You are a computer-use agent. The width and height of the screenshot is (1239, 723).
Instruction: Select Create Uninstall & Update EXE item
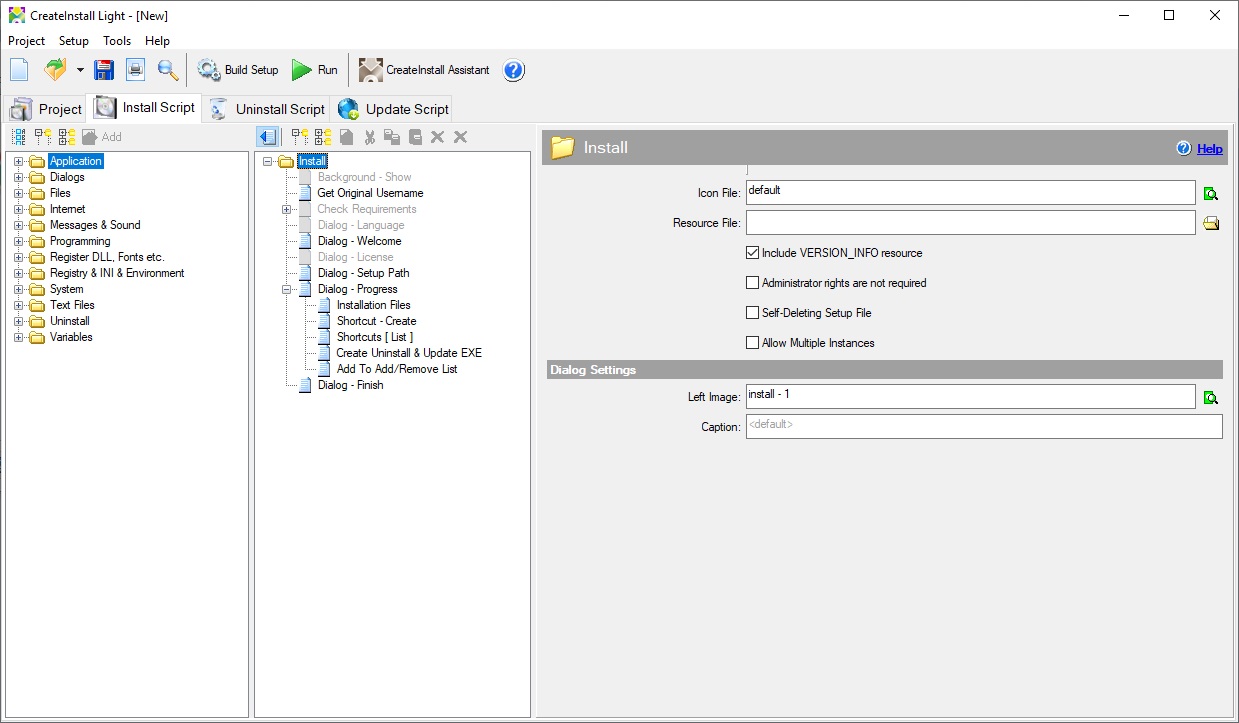click(409, 353)
